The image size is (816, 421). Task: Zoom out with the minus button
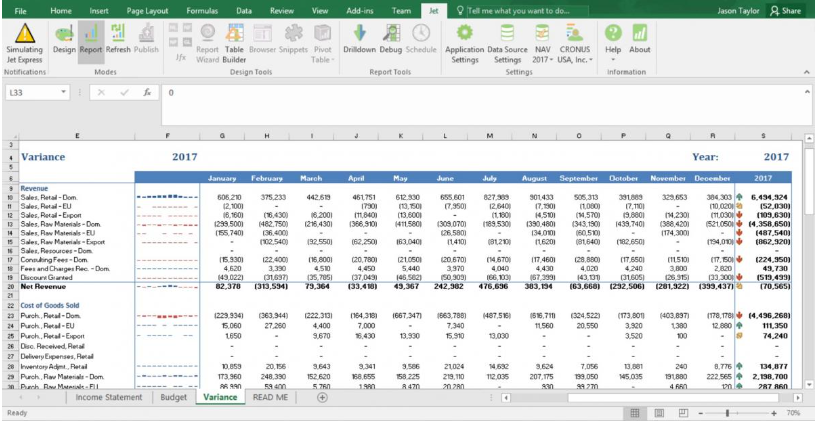[x=700, y=413]
